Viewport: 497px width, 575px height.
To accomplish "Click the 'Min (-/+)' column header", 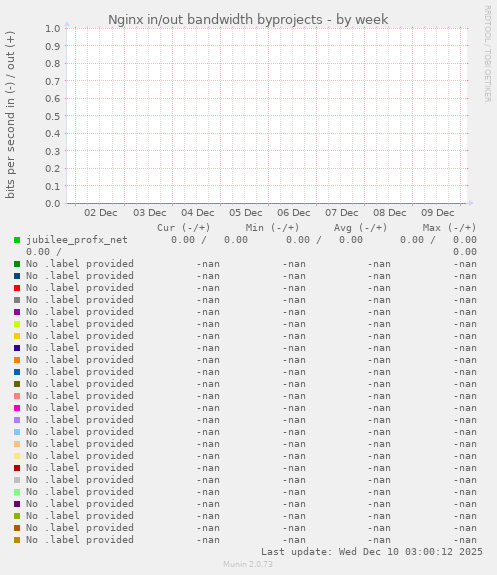I will click(273, 228).
